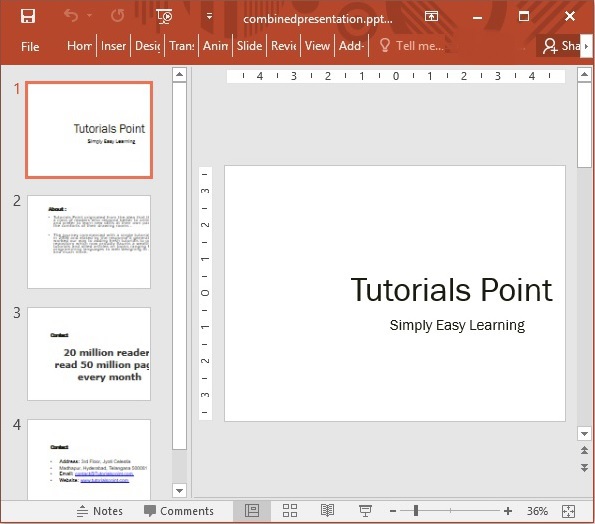This screenshot has width=595, height=524.
Task: Select slide 1 thumbnail Tutorials Point
Action: [x=89, y=130]
